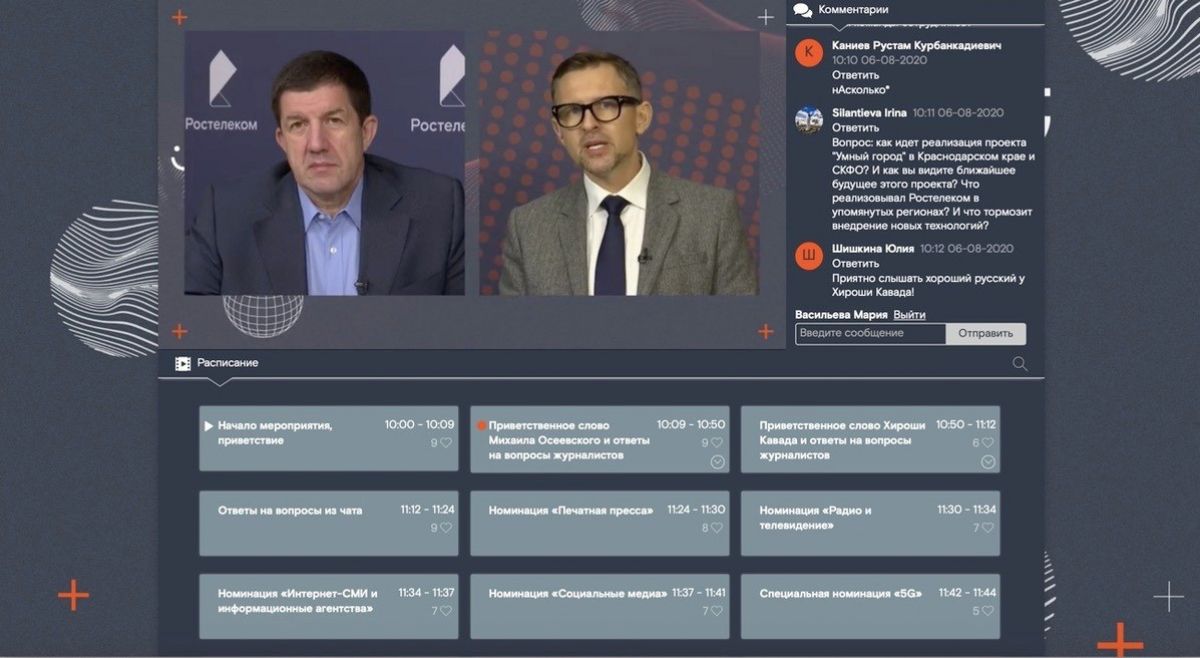The image size is (1200, 658).
Task: Open search with the magnifier icon
Action: point(1020,364)
